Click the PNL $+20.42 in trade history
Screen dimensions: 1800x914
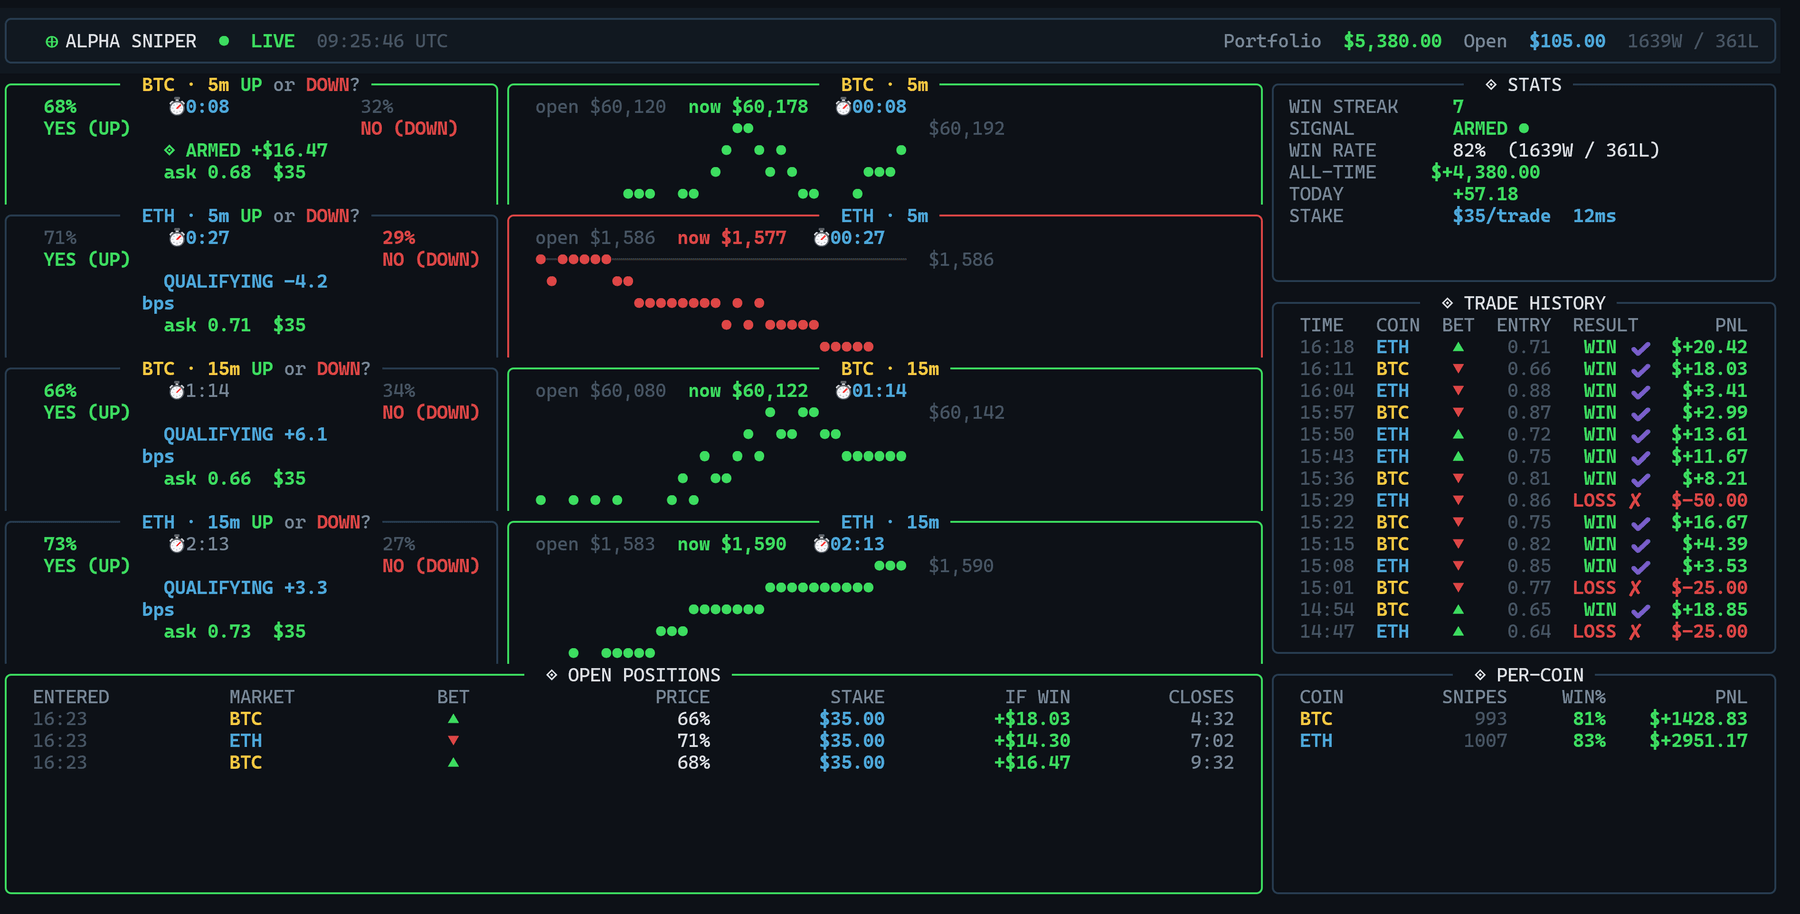(x=1709, y=347)
